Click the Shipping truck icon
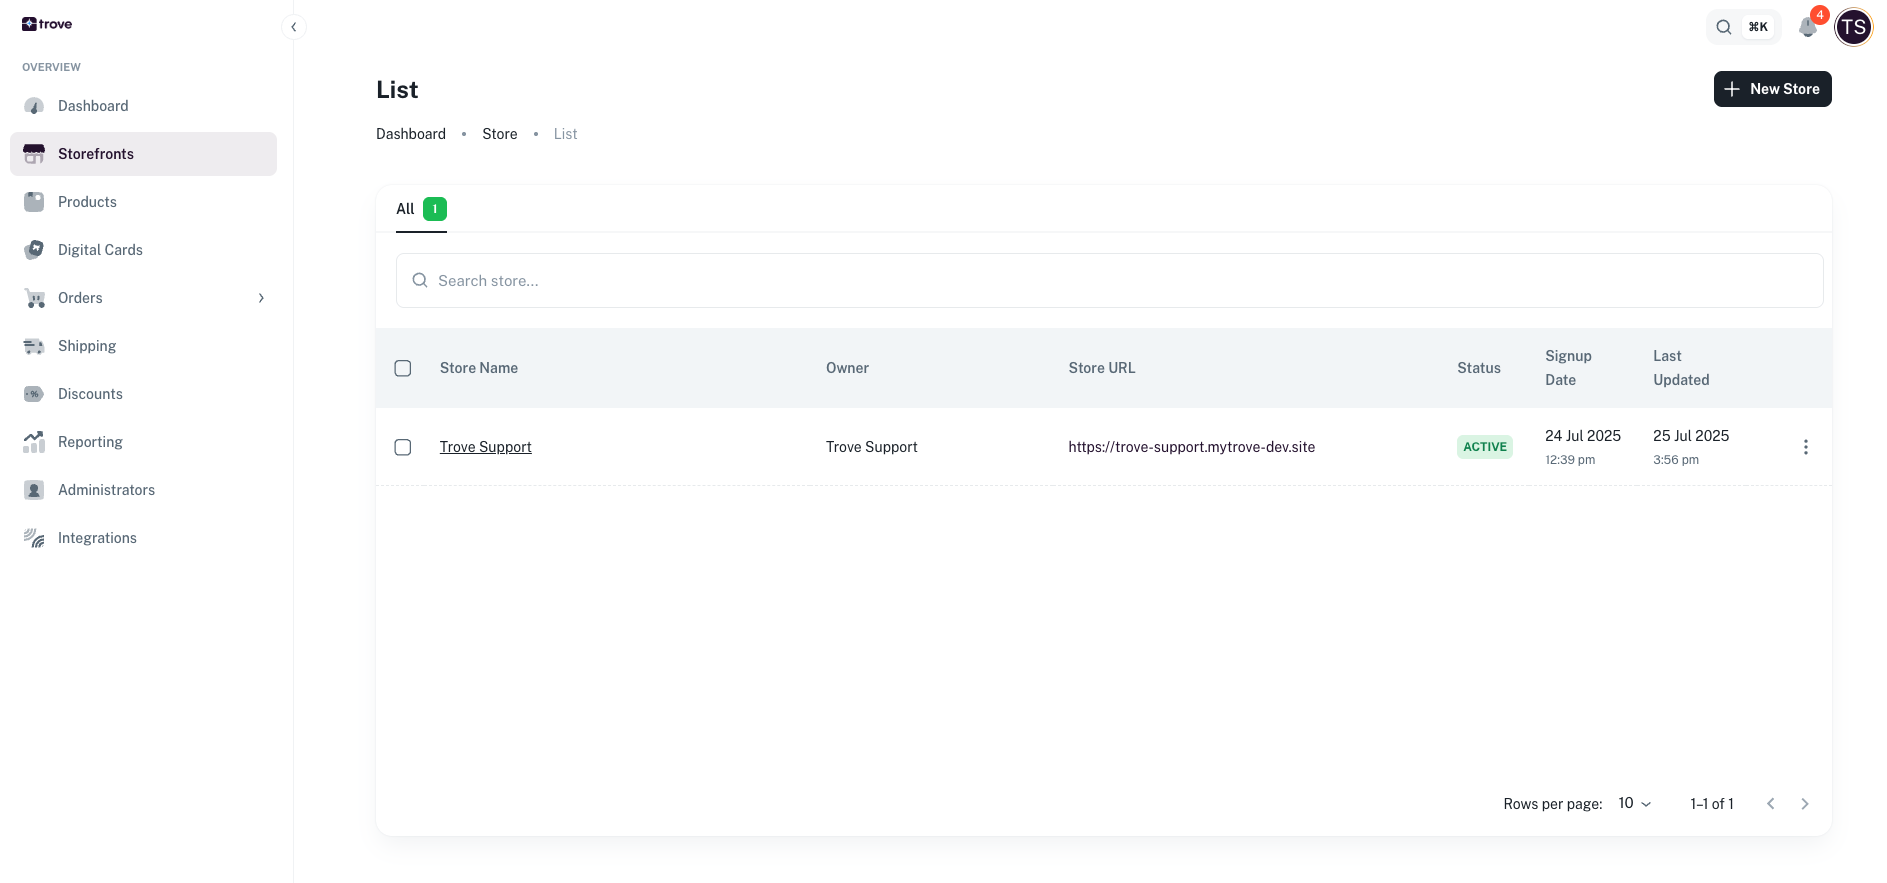 coord(34,346)
